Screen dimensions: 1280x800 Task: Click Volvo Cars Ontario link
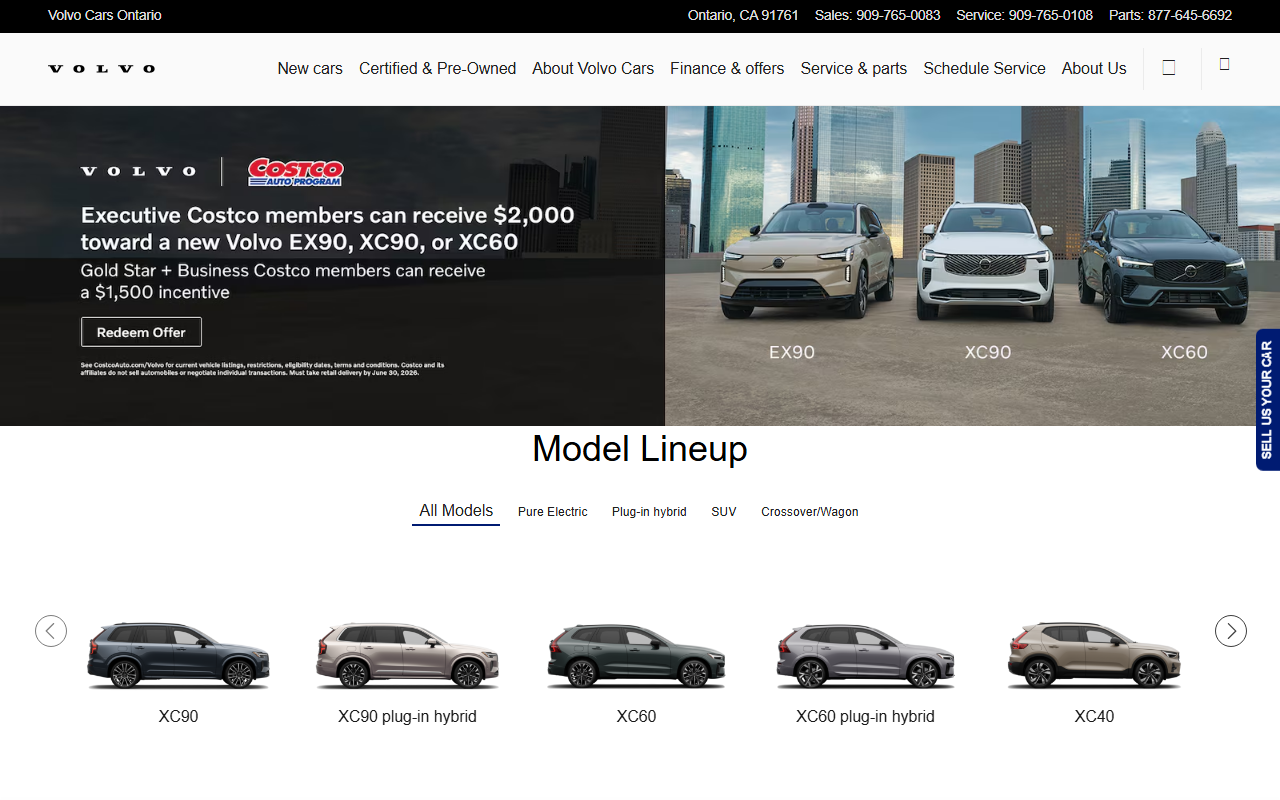pos(105,15)
